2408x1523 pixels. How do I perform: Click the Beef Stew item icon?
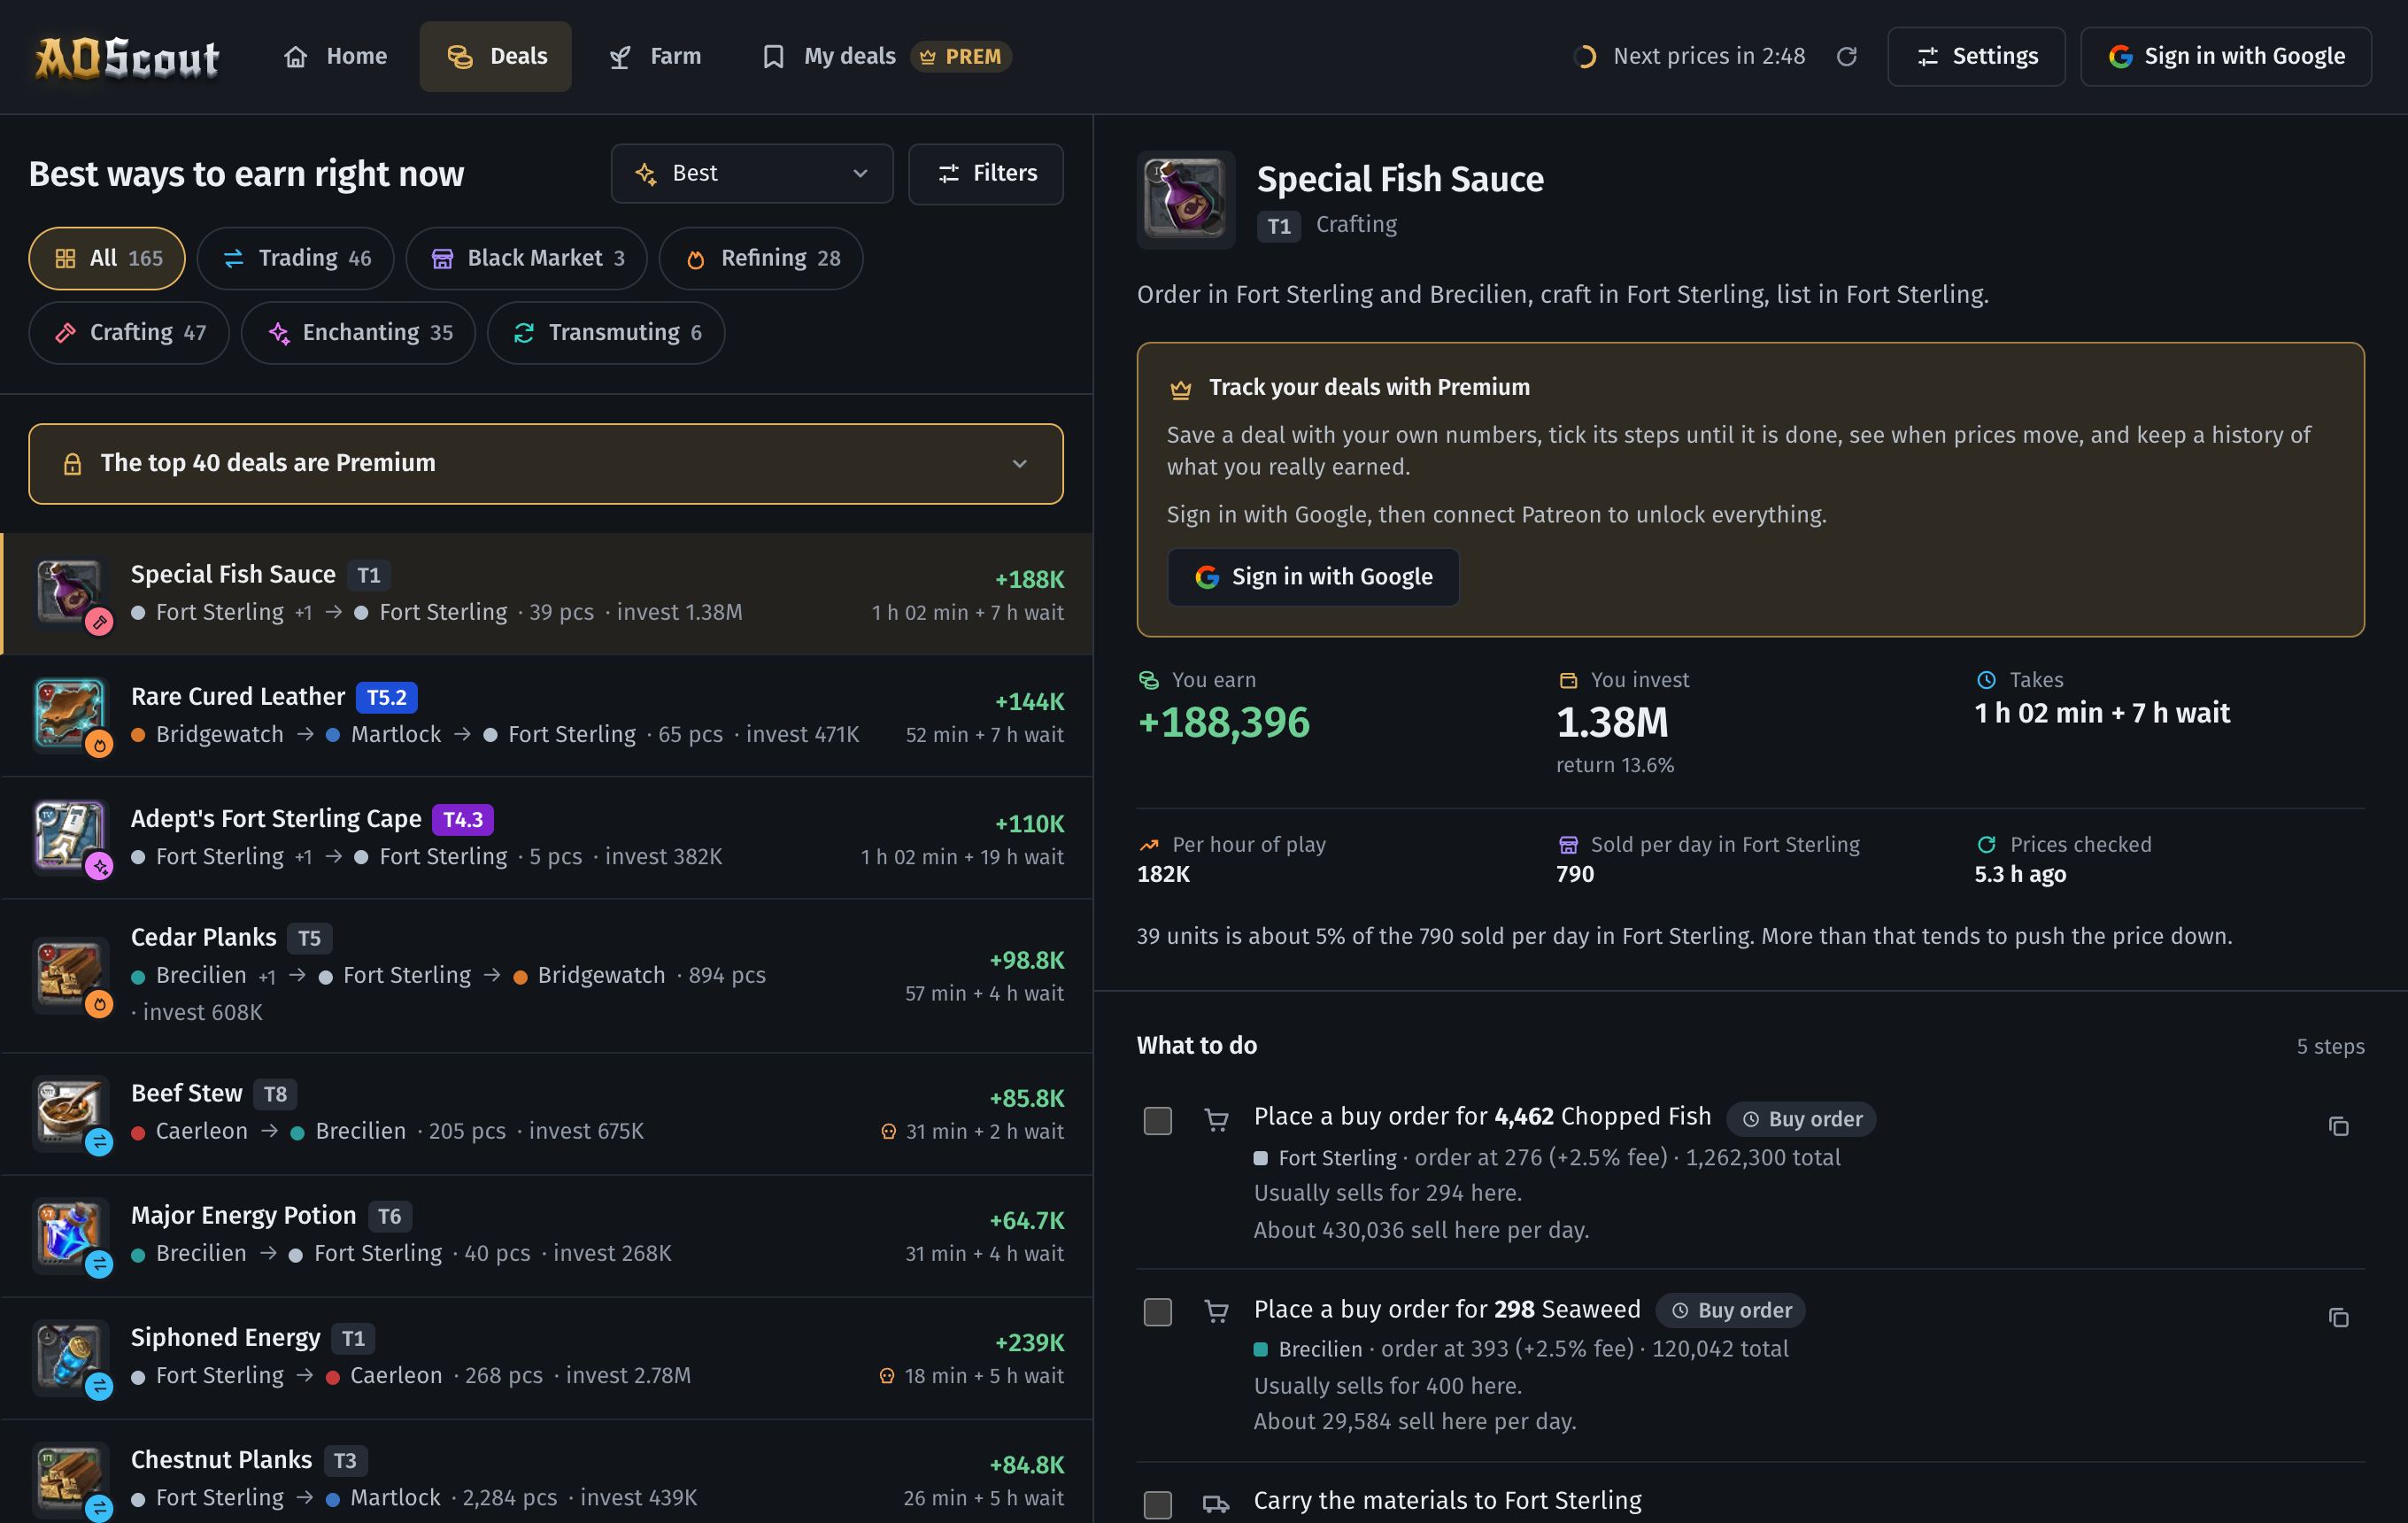69,1112
